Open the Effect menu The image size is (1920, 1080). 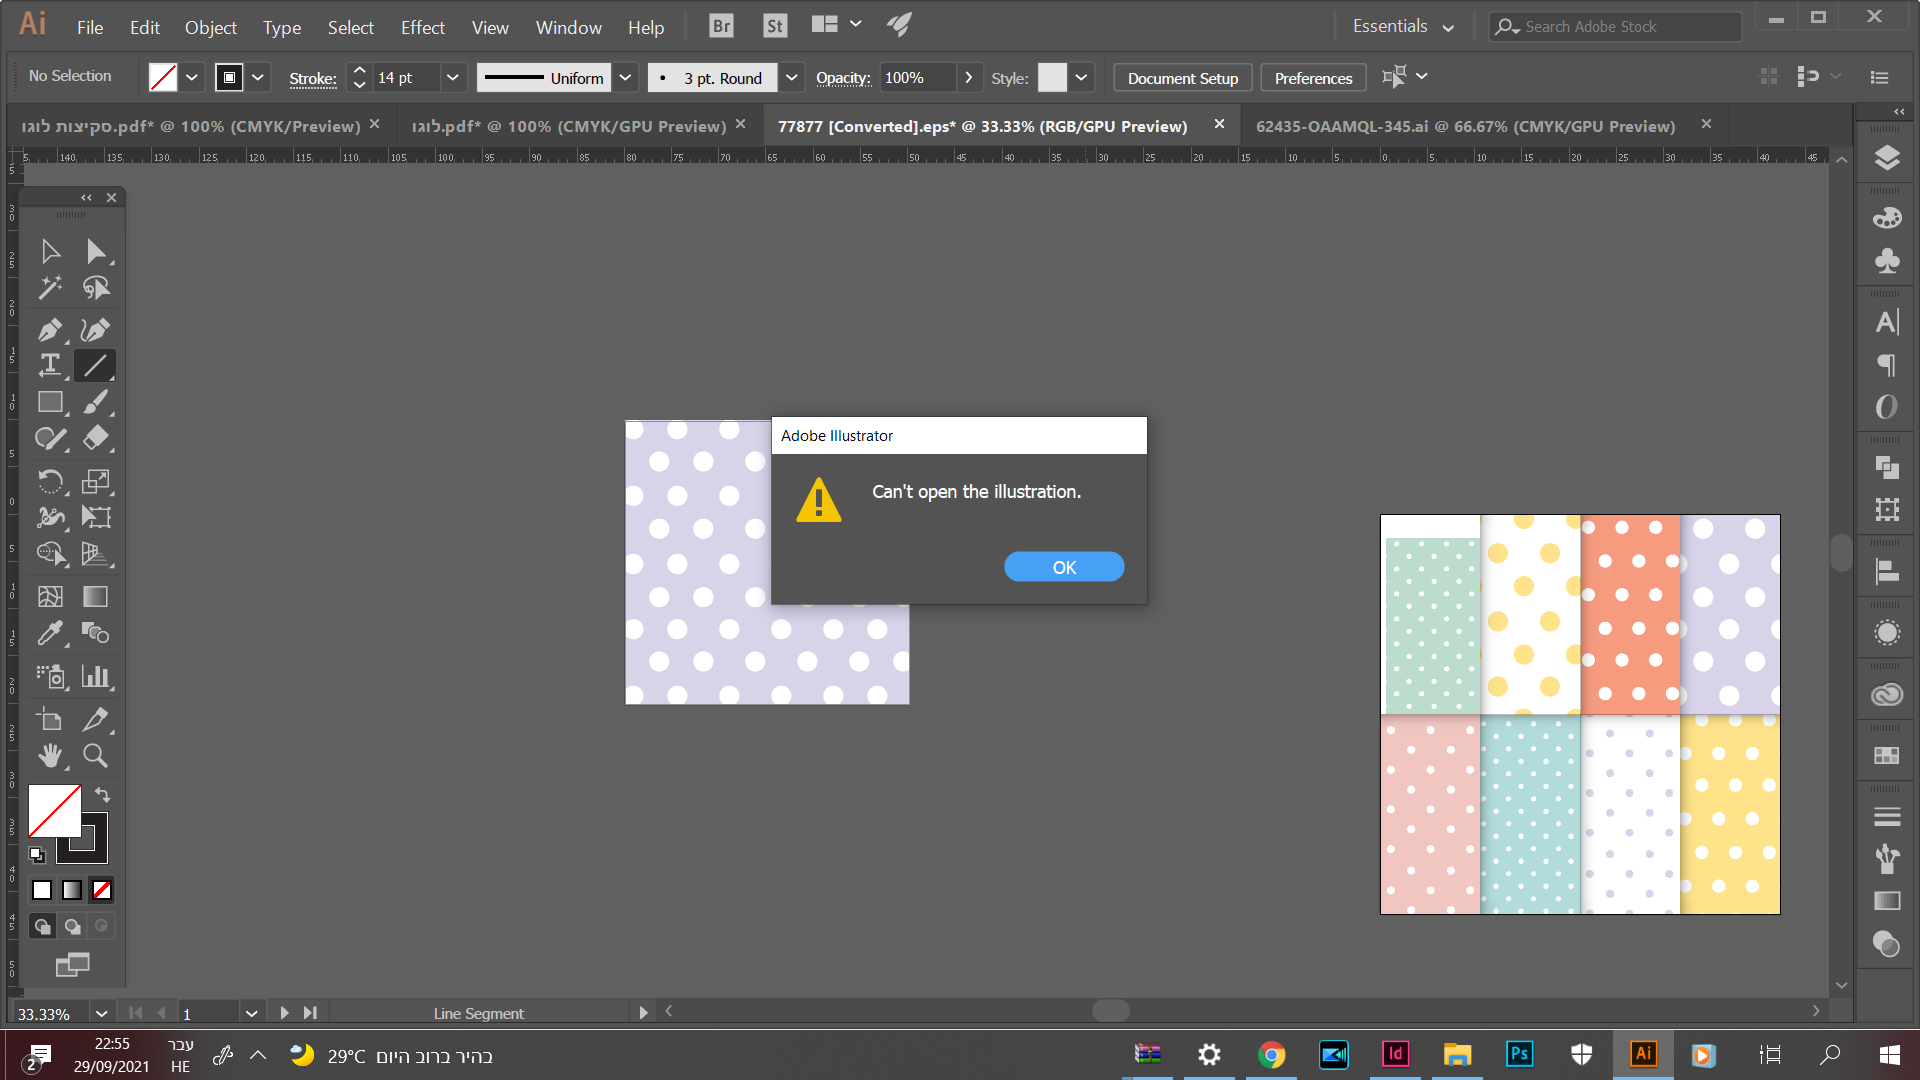(422, 27)
